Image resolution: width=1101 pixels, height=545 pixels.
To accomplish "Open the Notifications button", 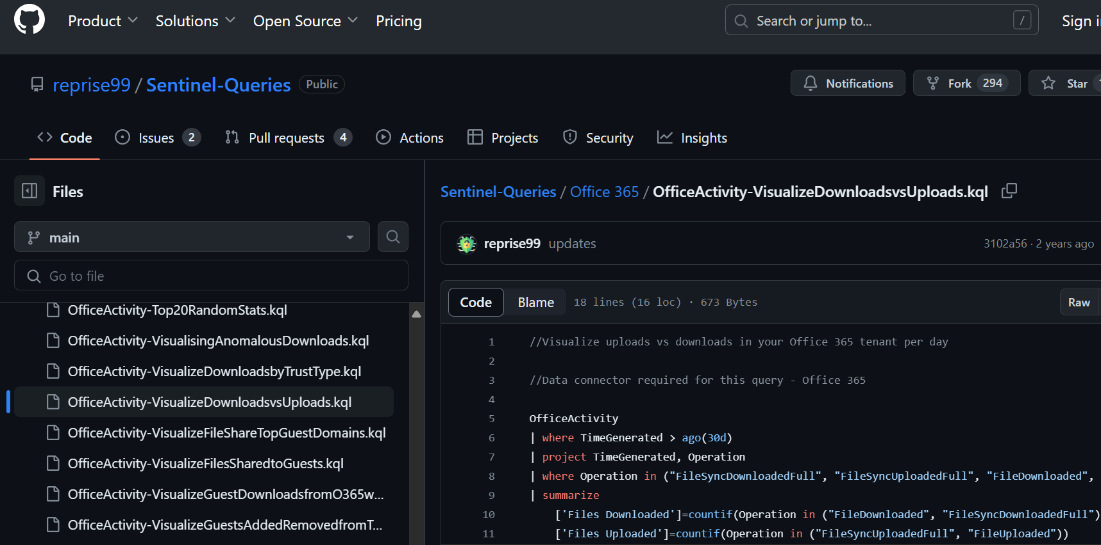I will click(x=848, y=84).
